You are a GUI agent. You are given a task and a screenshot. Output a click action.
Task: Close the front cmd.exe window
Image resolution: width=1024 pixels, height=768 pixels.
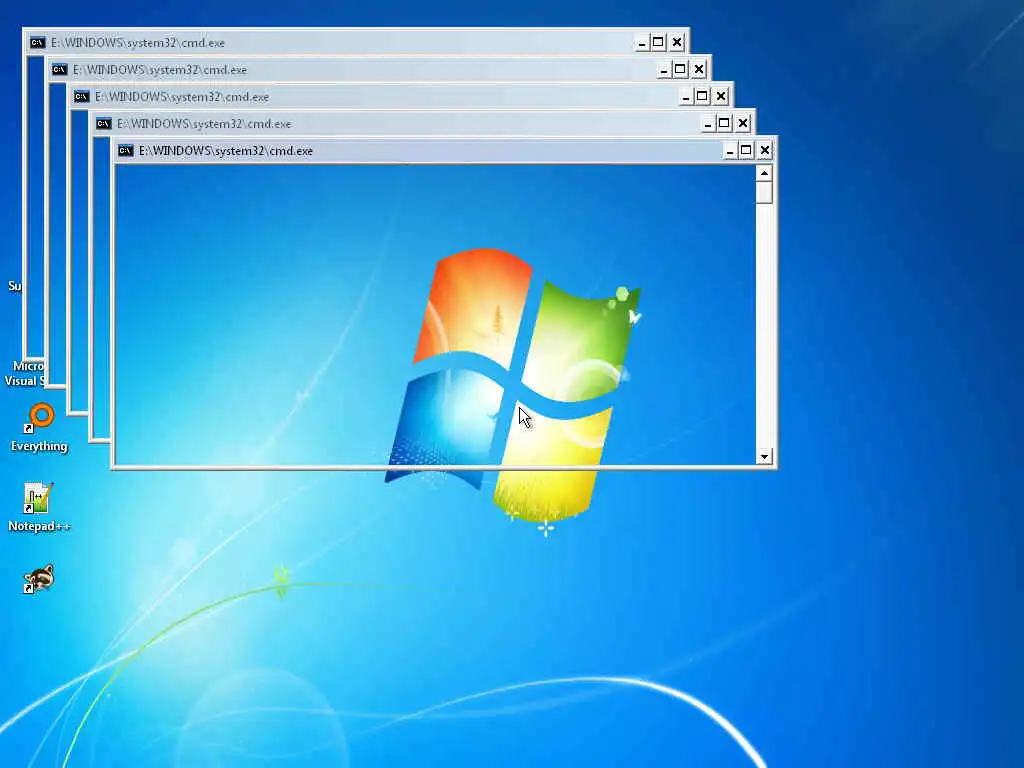(x=765, y=151)
